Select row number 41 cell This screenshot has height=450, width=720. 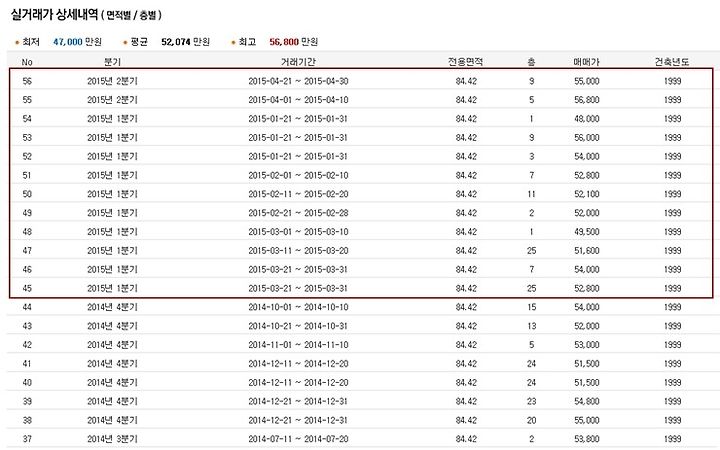(x=27, y=364)
